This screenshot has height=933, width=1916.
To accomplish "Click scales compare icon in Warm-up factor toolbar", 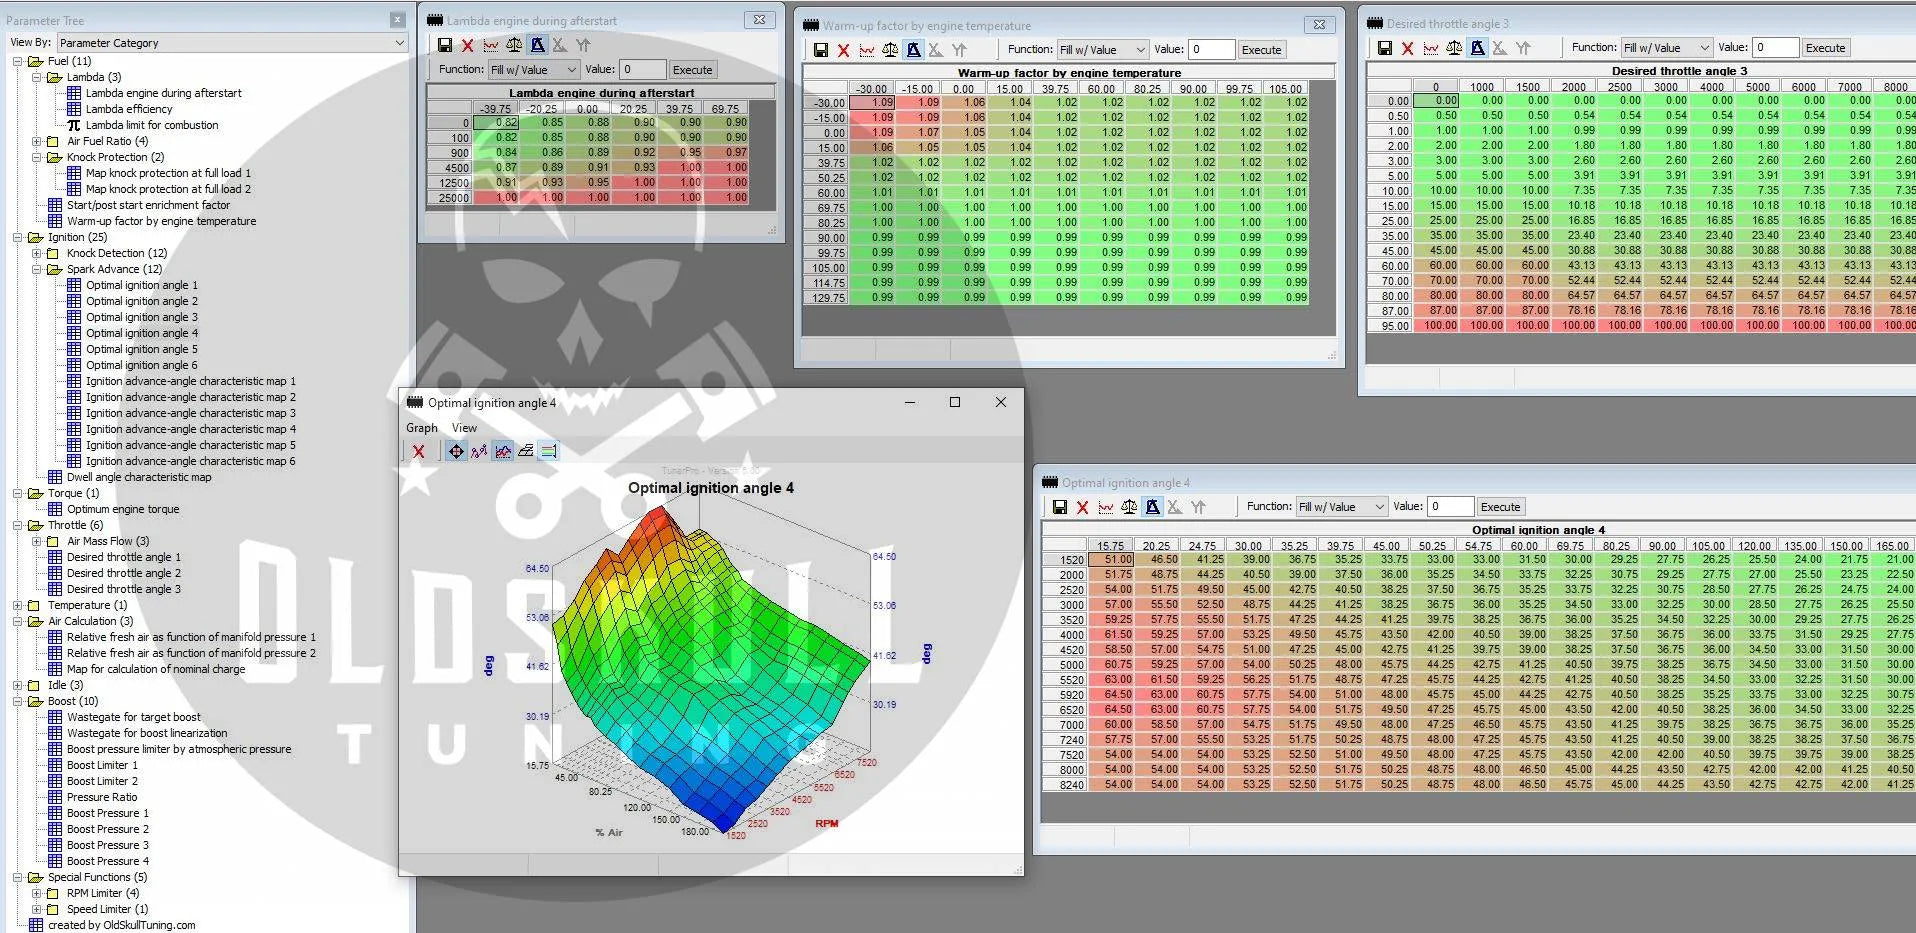I will 890,50.
